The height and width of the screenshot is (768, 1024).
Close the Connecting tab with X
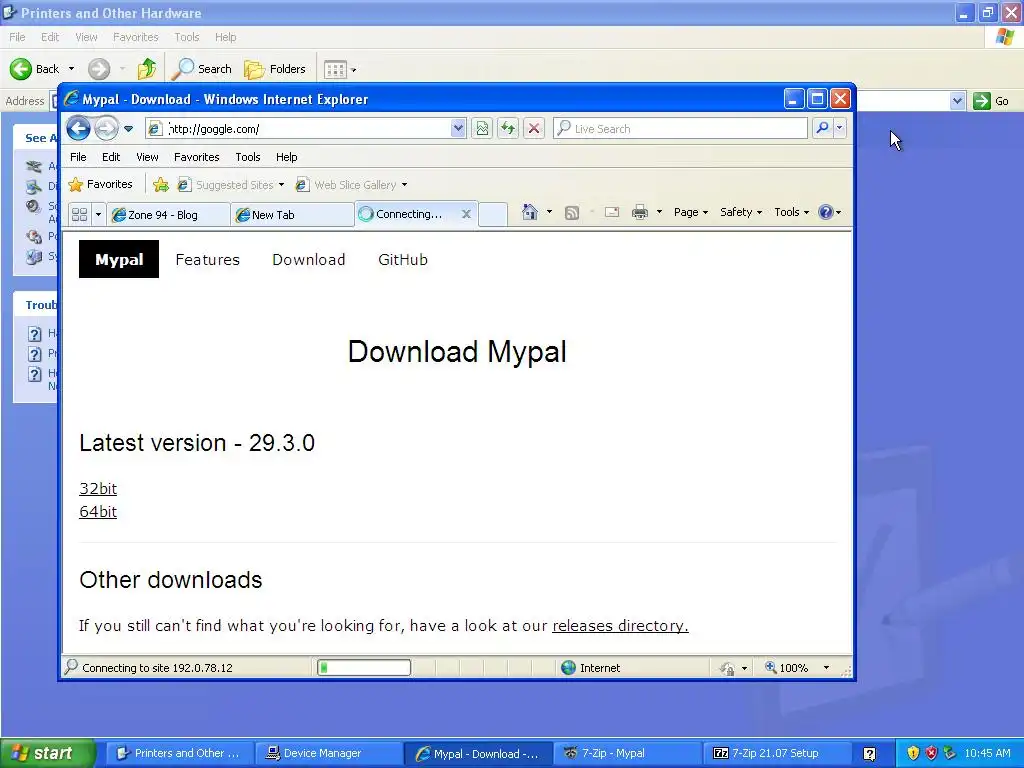(466, 214)
